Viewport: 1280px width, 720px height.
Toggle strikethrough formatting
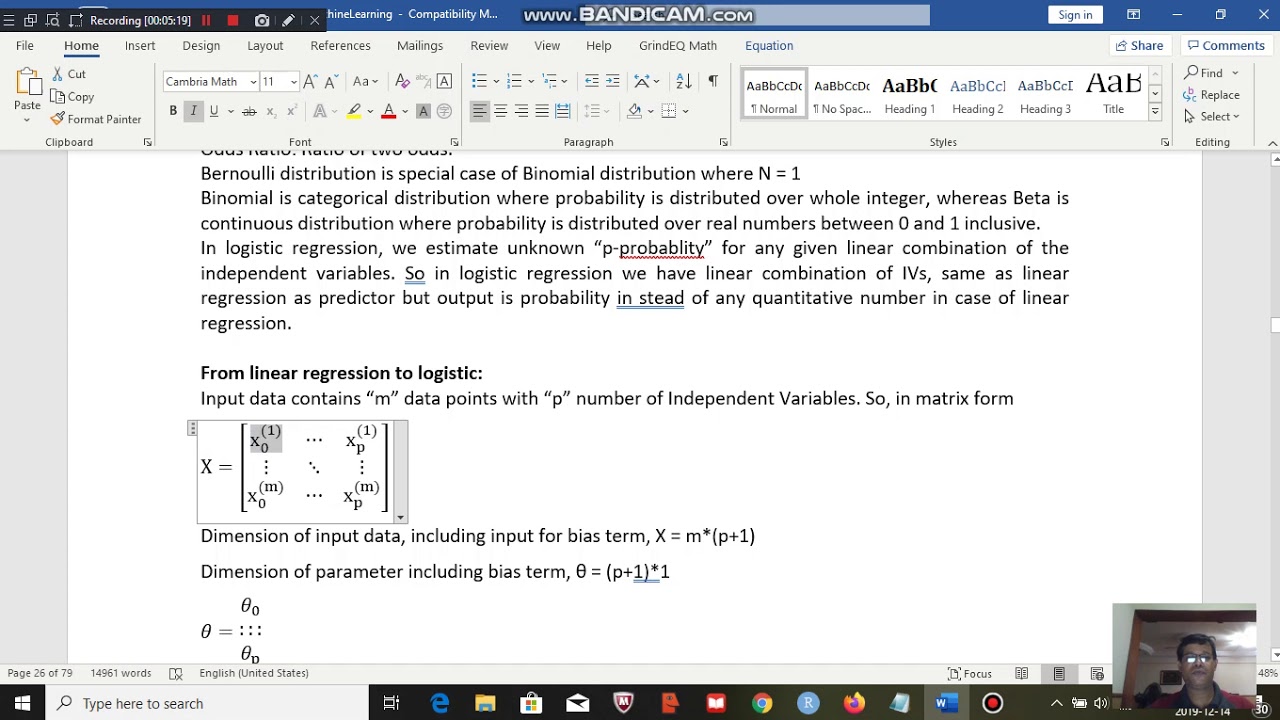[249, 111]
